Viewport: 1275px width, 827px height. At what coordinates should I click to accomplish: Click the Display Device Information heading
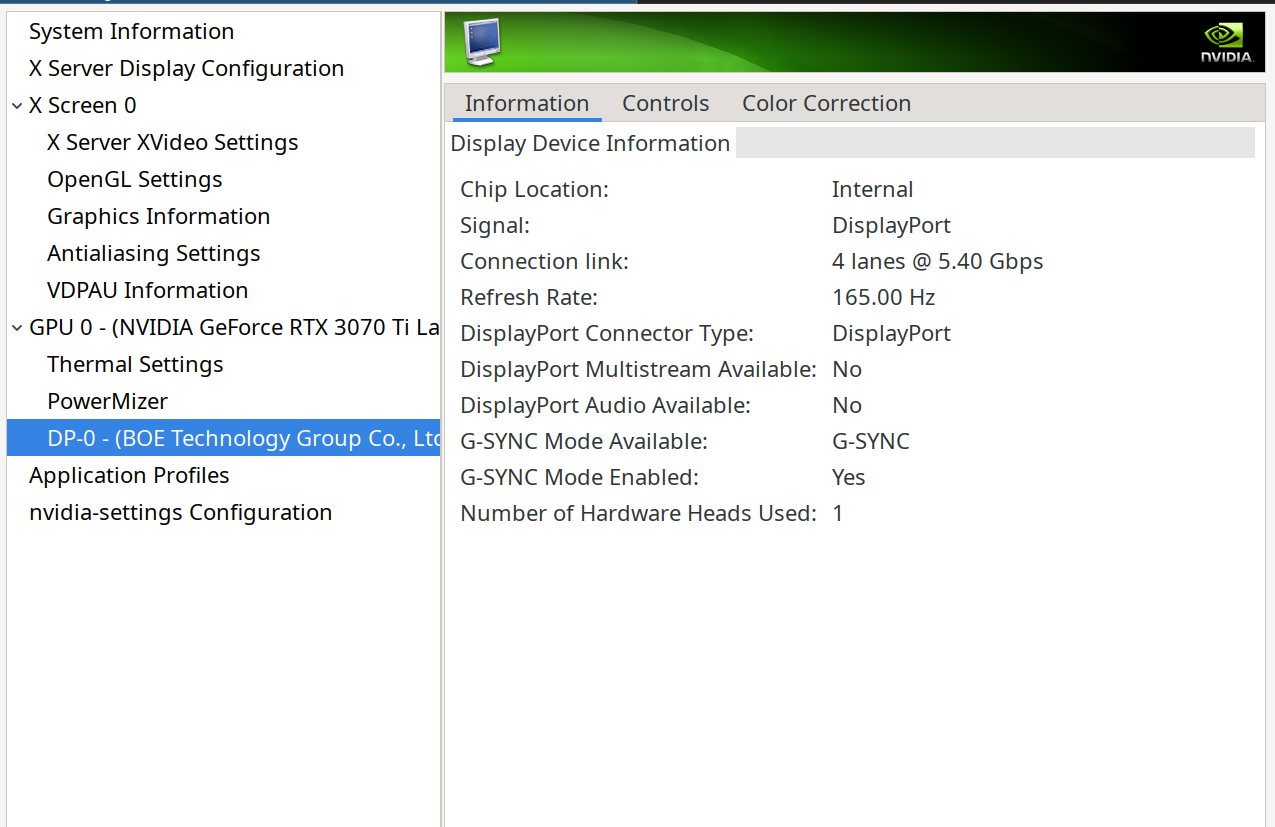pos(590,143)
